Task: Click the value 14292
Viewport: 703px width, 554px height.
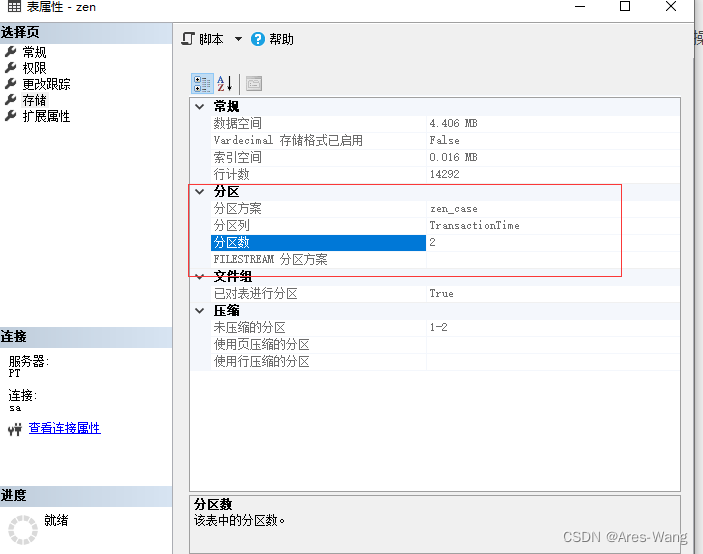Action: [x=444, y=174]
